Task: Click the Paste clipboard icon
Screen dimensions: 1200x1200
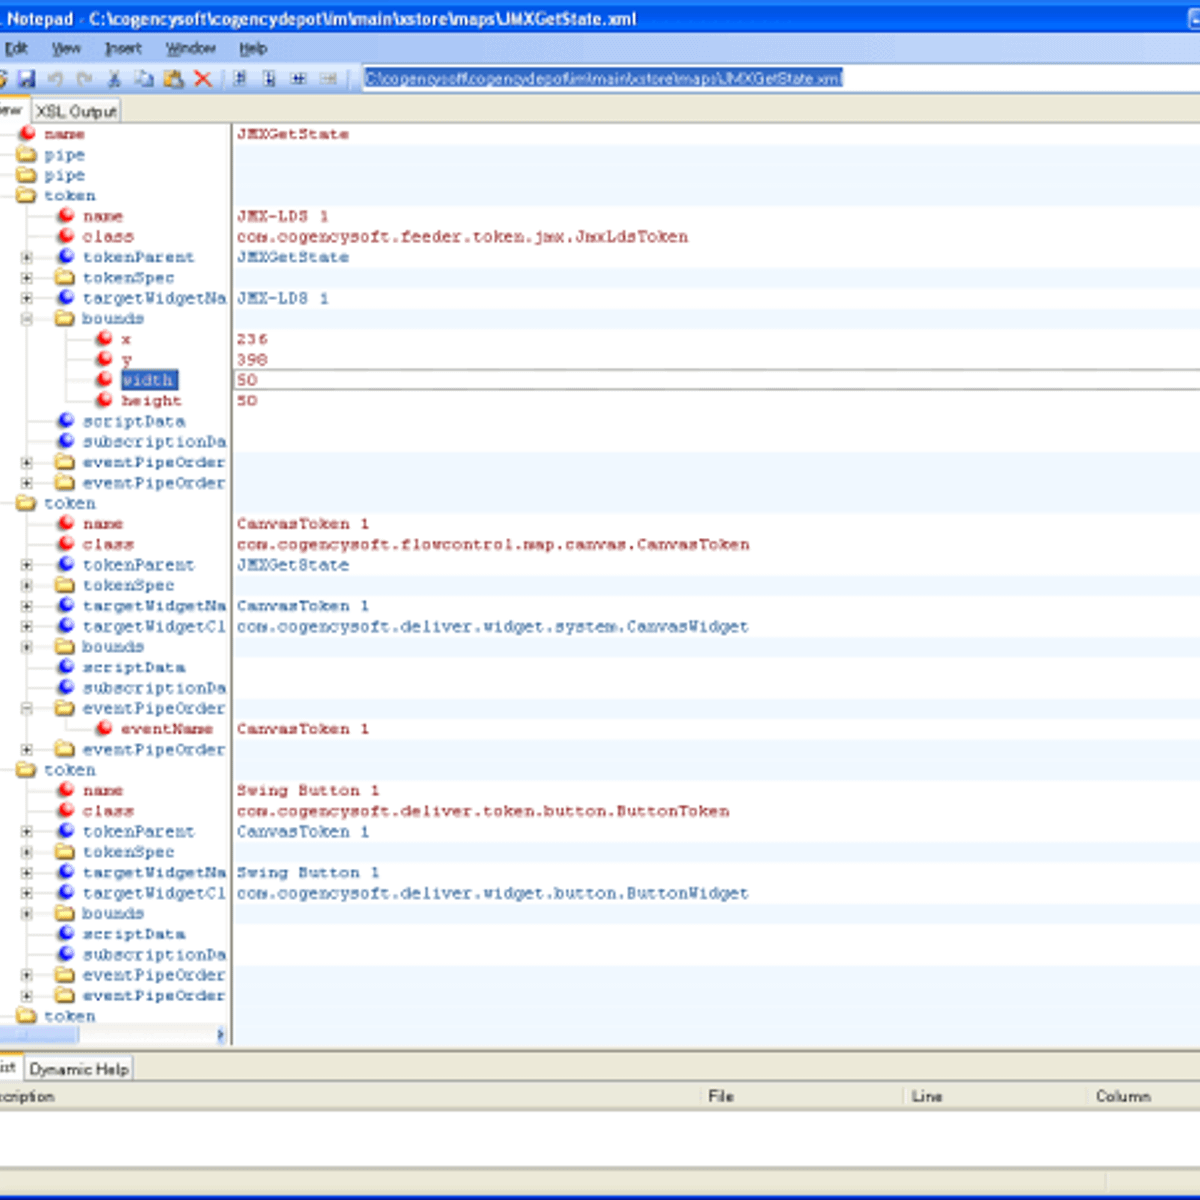Action: [174, 79]
